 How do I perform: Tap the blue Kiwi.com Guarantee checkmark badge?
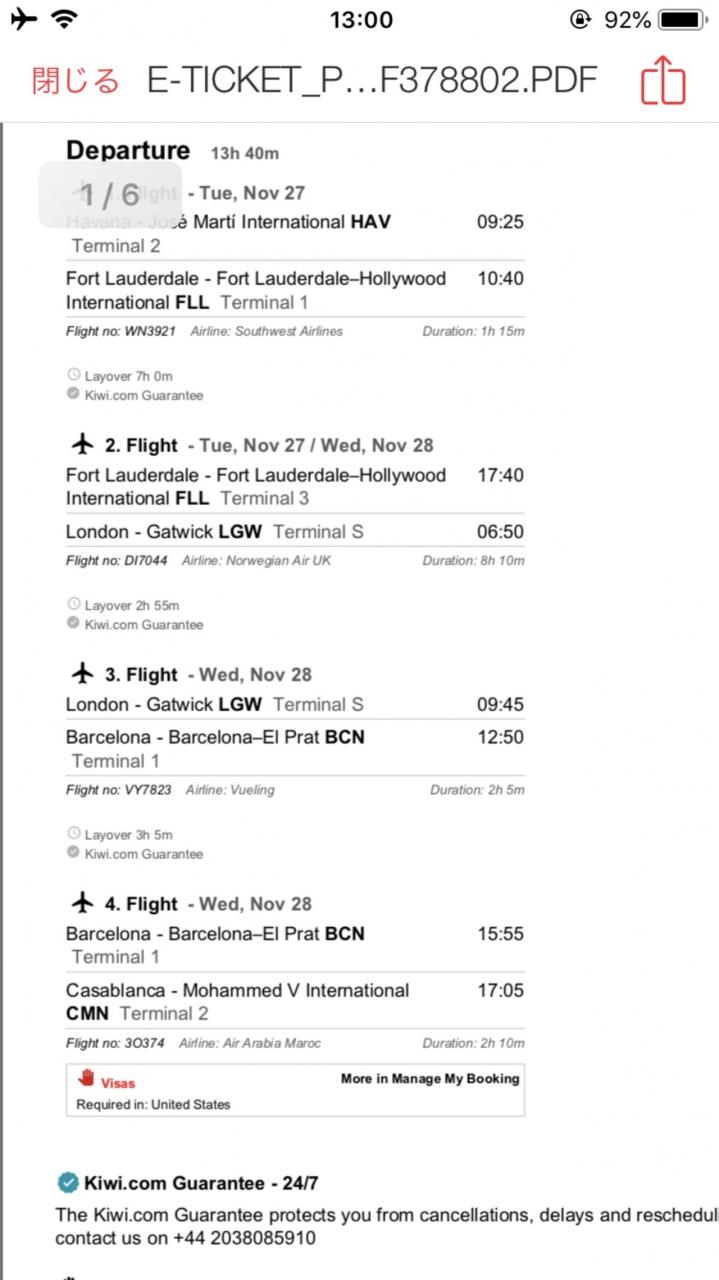pyautogui.click(x=67, y=1183)
